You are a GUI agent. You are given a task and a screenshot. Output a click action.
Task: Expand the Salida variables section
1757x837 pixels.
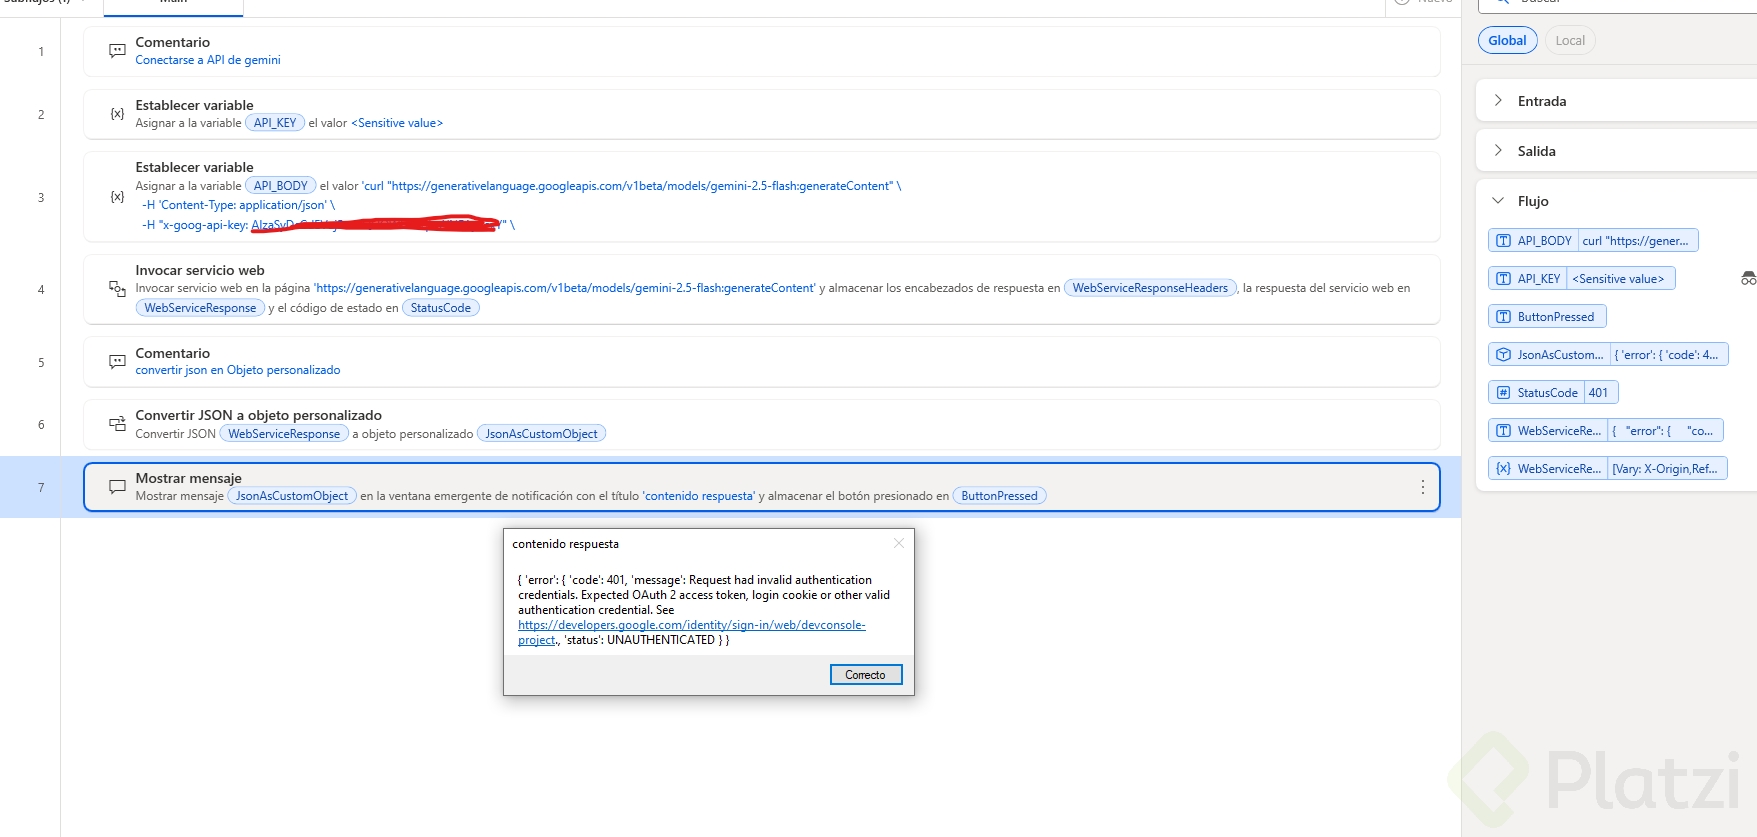[1498, 151]
